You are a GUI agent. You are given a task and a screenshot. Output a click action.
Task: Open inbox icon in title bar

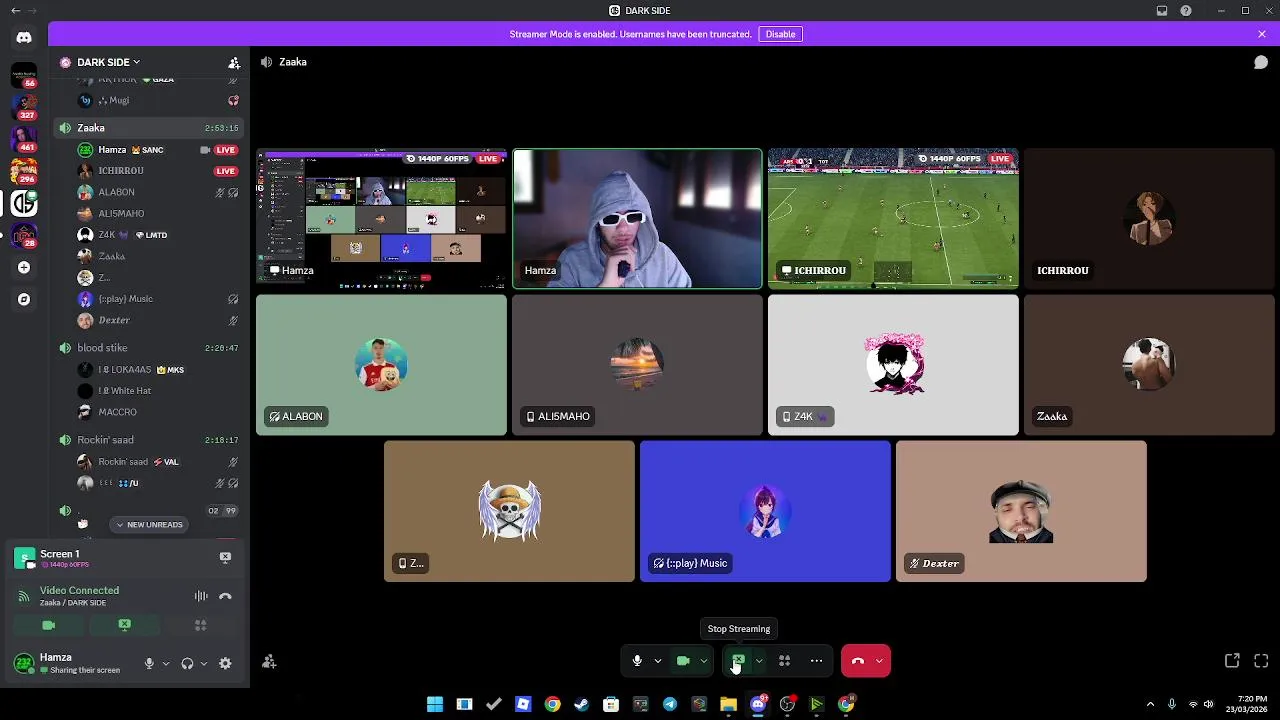(x=1162, y=11)
